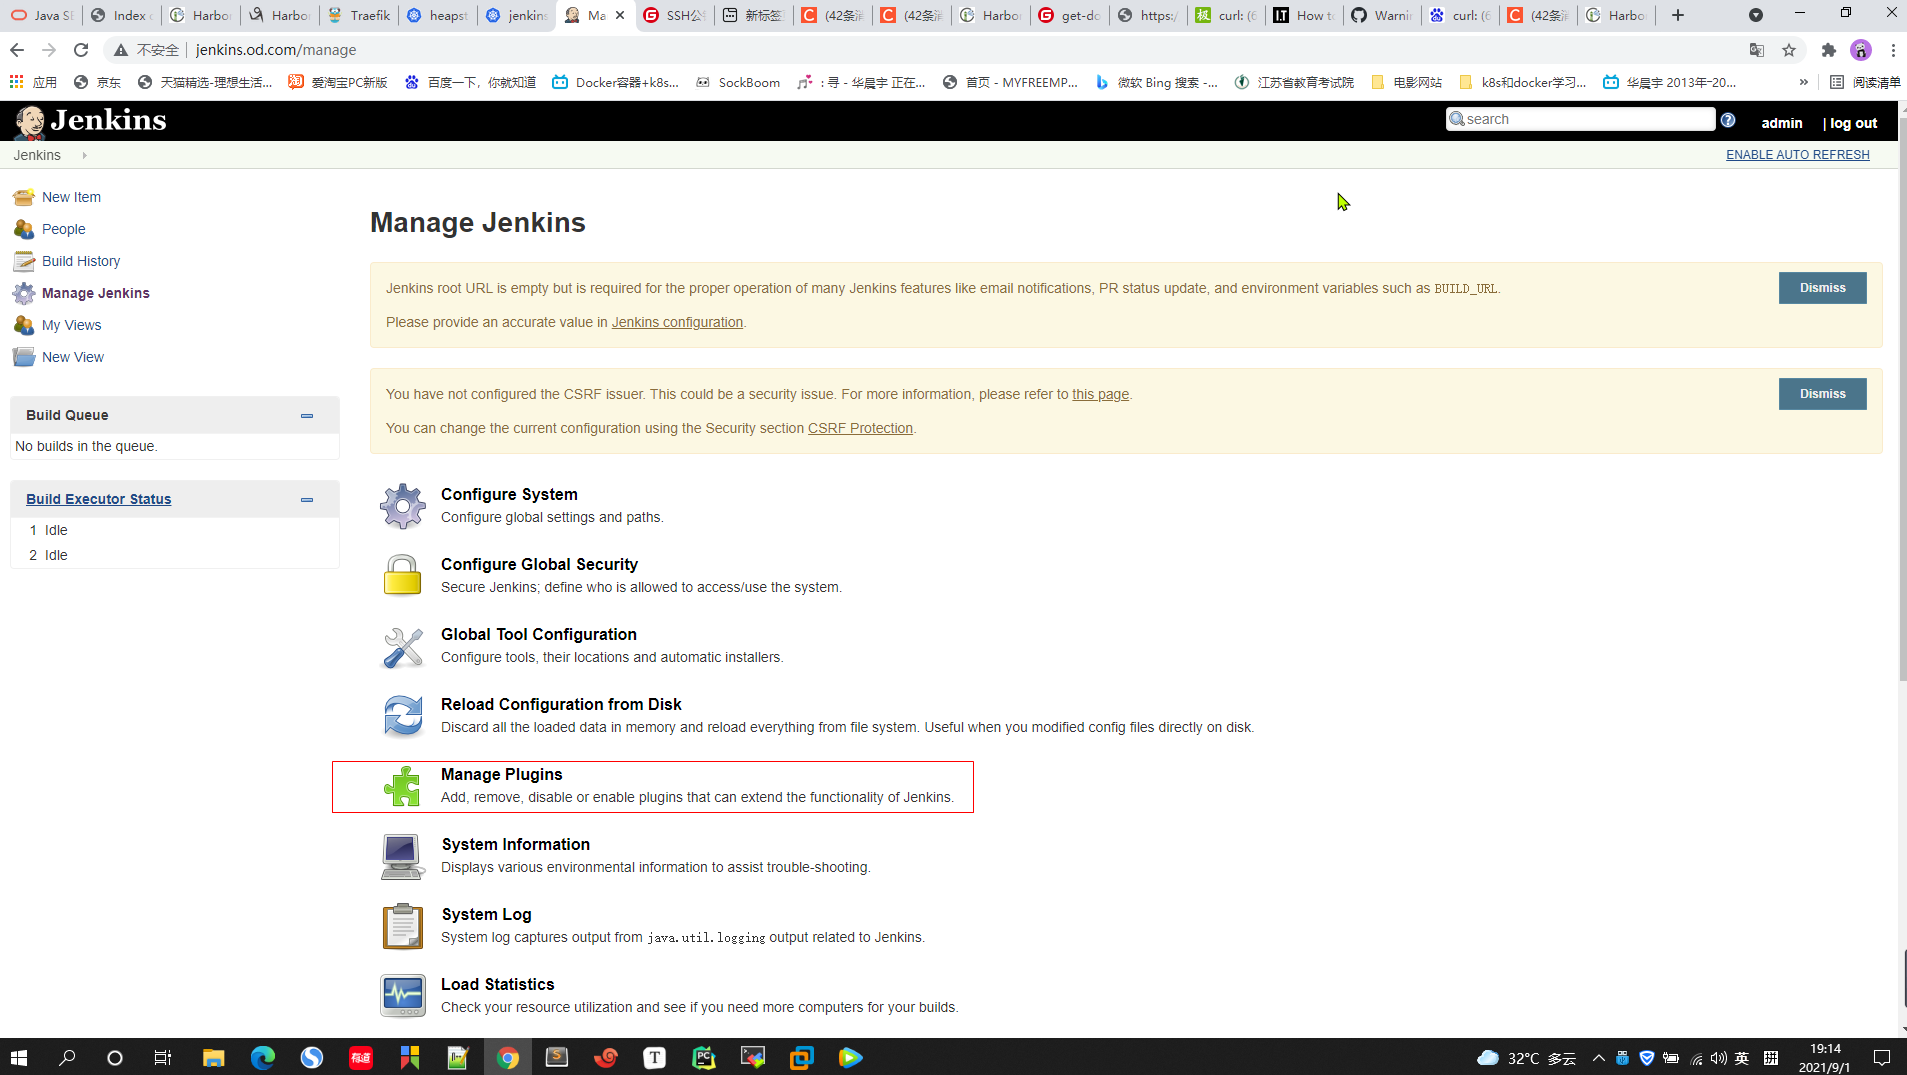Click the search help question mark icon
The height and width of the screenshot is (1075, 1907).
pyautogui.click(x=1727, y=120)
